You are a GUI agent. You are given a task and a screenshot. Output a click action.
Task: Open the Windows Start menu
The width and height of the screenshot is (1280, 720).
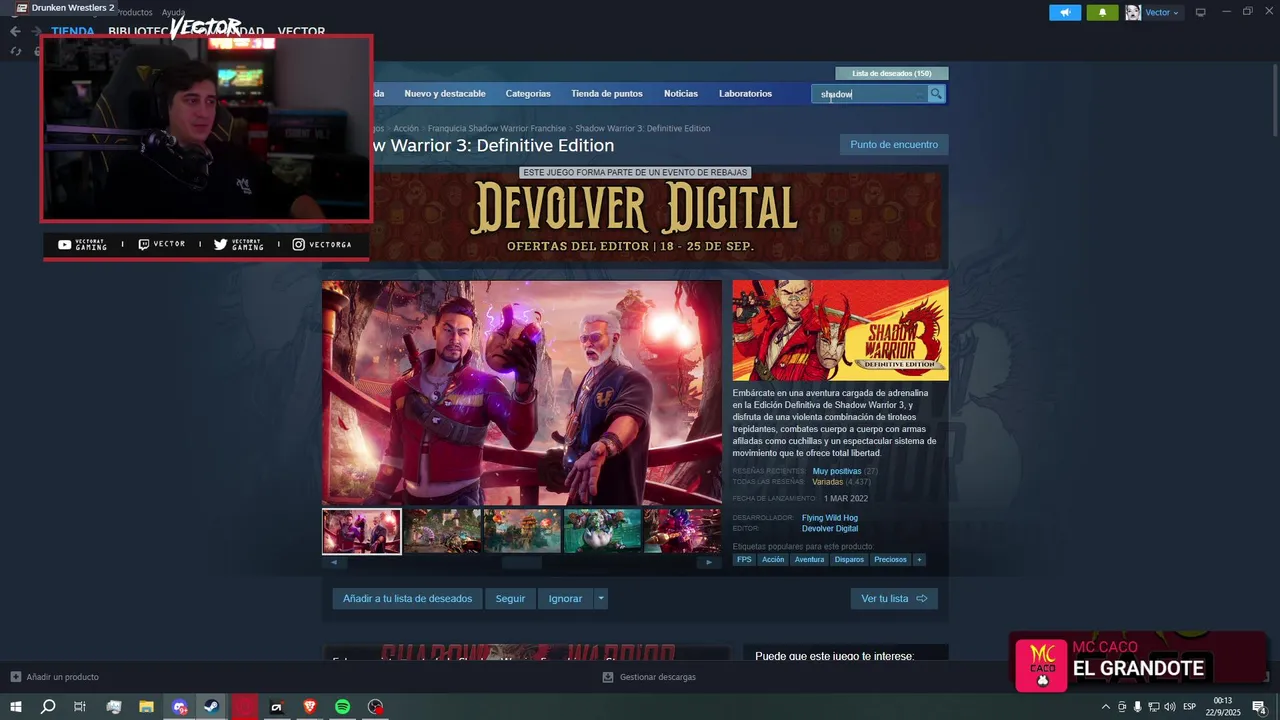pyautogui.click(x=16, y=707)
